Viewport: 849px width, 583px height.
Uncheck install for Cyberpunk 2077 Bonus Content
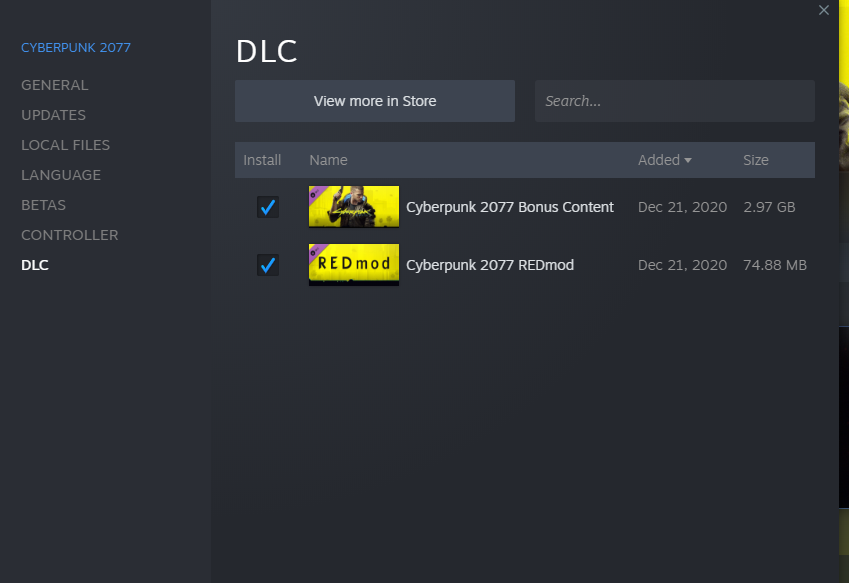click(x=267, y=207)
